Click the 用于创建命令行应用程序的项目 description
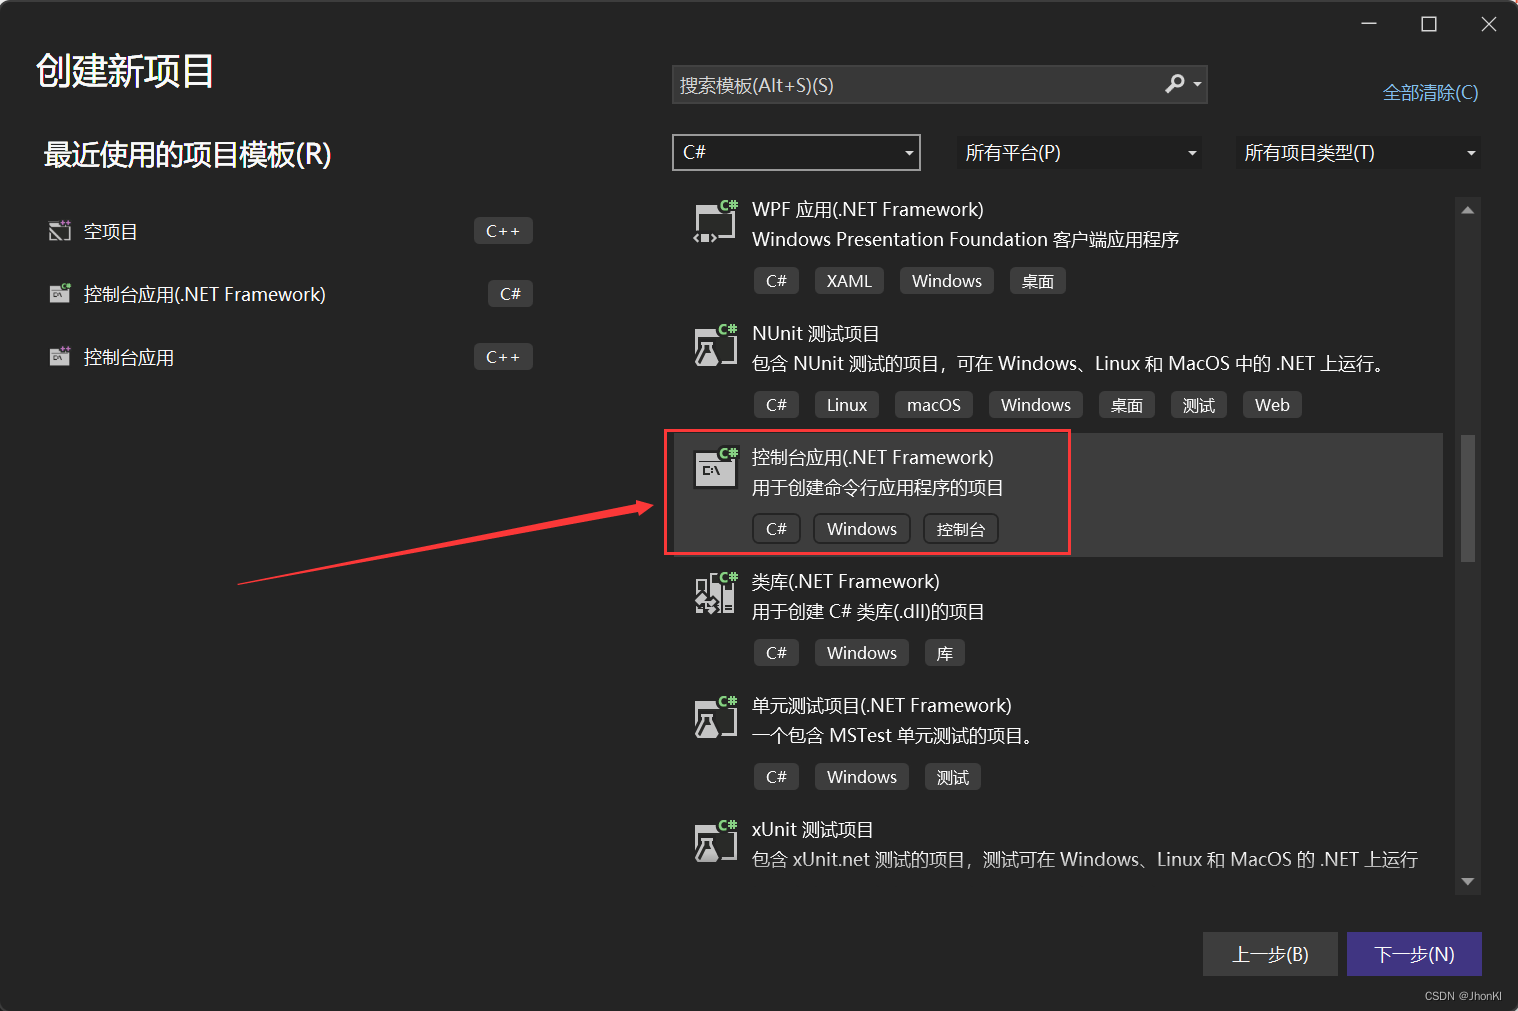 pos(878,487)
